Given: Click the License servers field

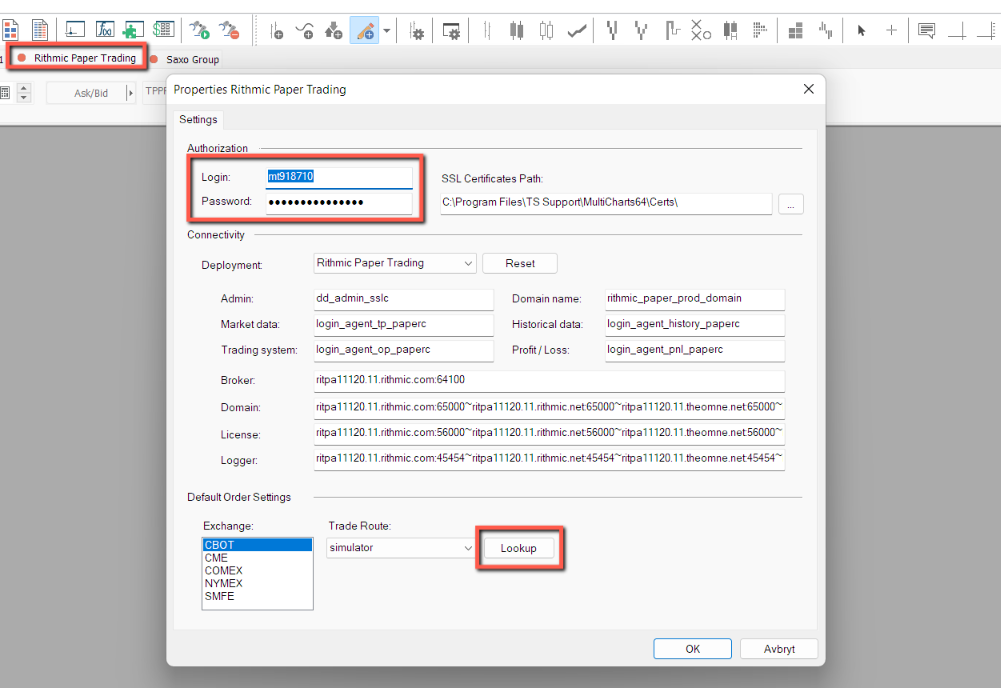Looking at the screenshot, I should pyautogui.click(x=549, y=433).
